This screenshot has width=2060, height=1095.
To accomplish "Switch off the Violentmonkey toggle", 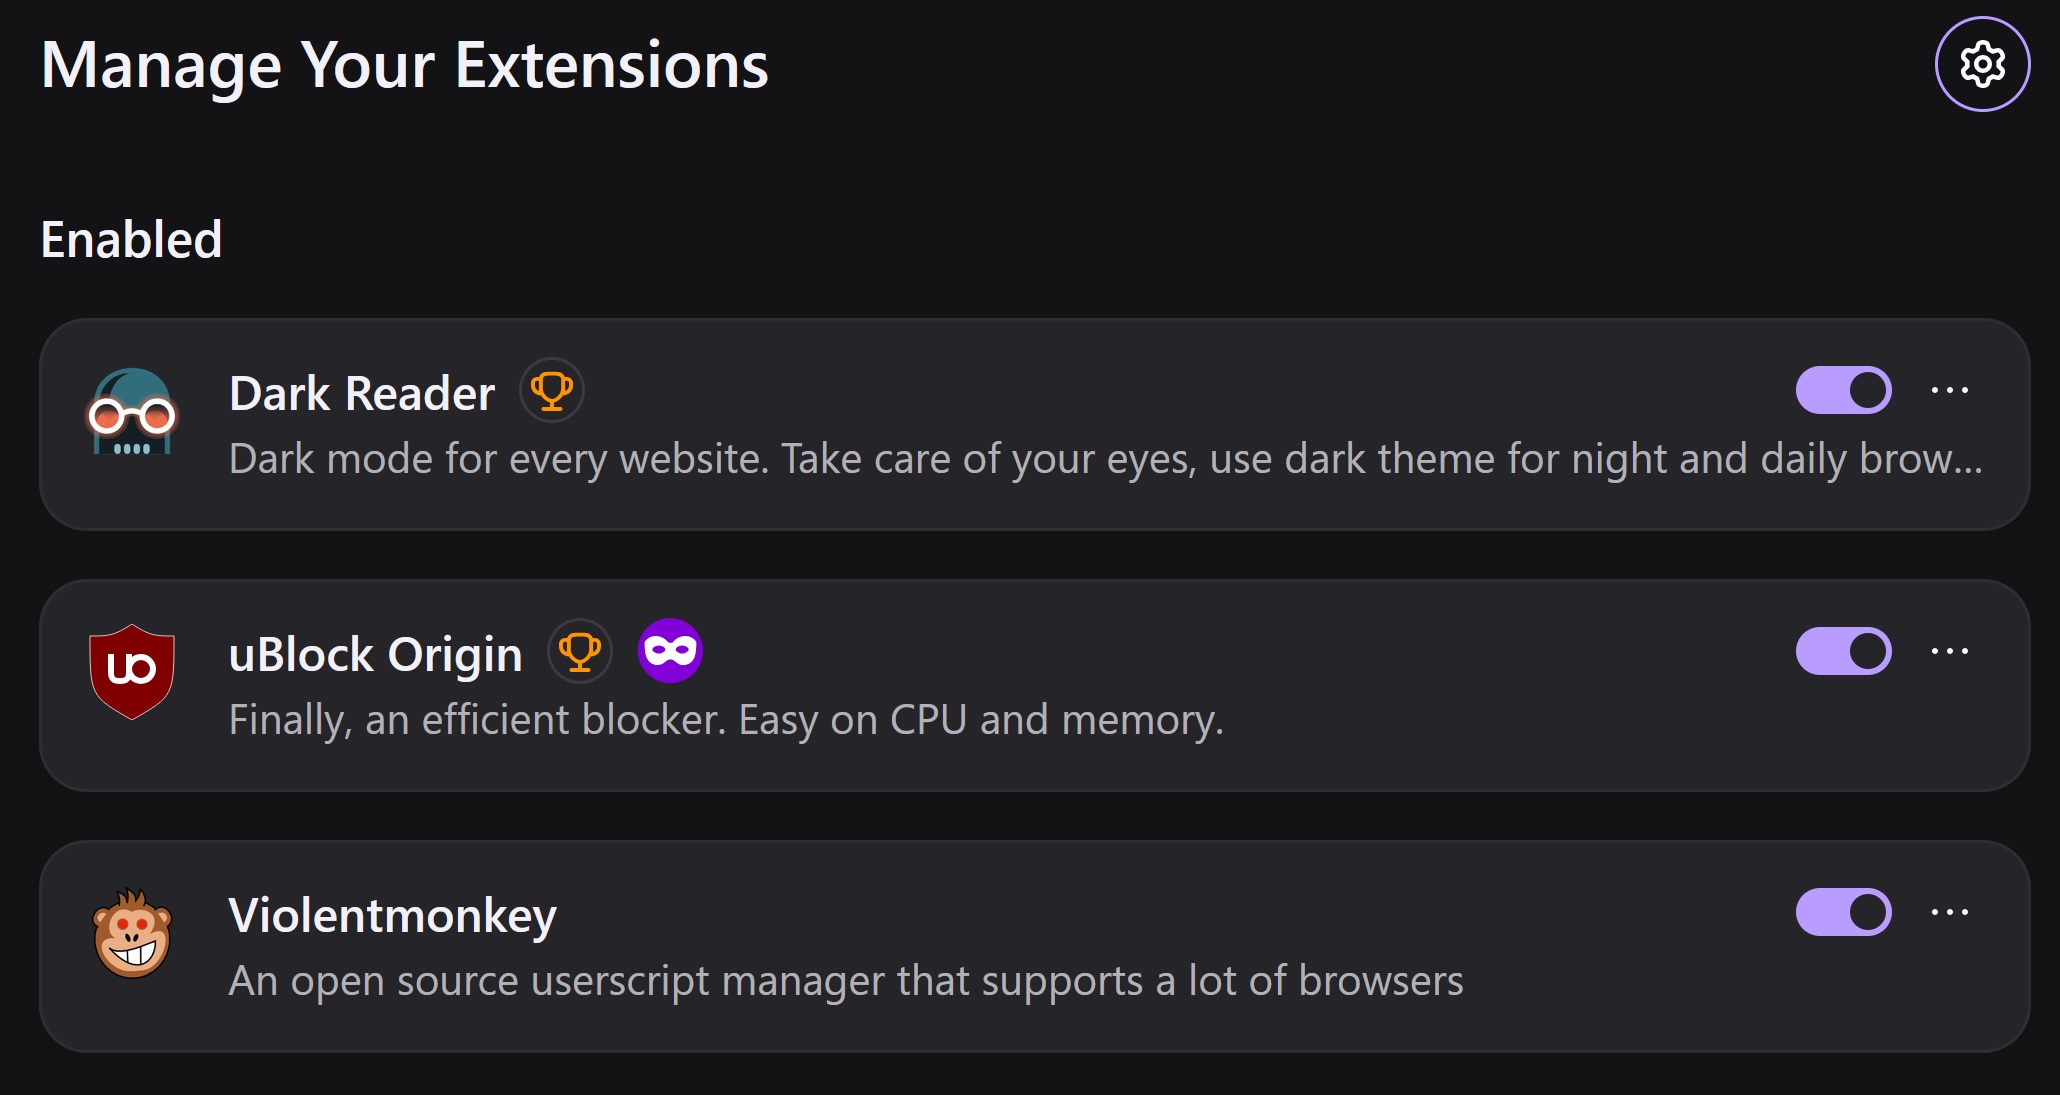I will 1843,912.
